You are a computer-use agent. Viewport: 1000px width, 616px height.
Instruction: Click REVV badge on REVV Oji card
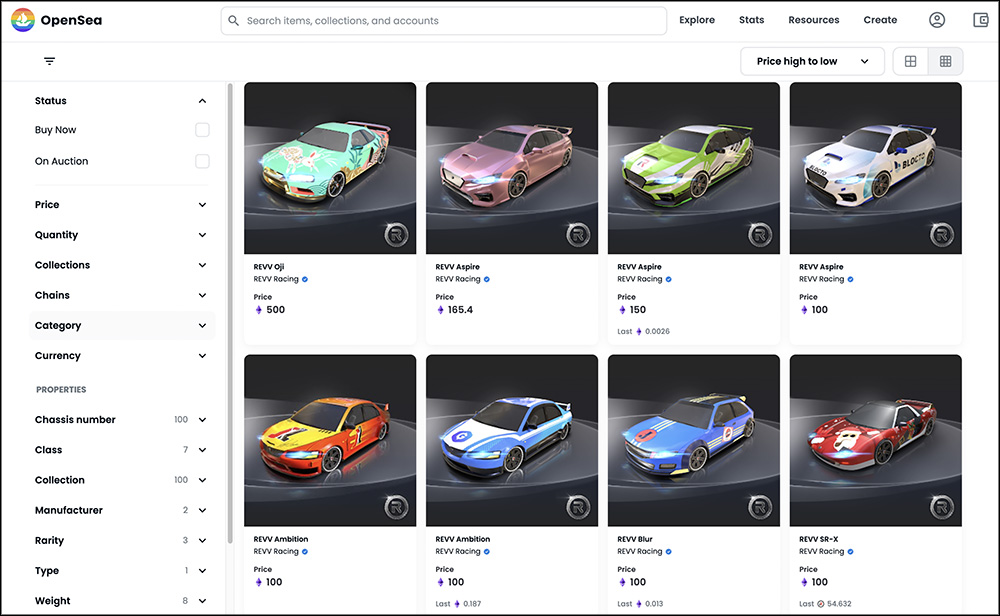coord(396,235)
